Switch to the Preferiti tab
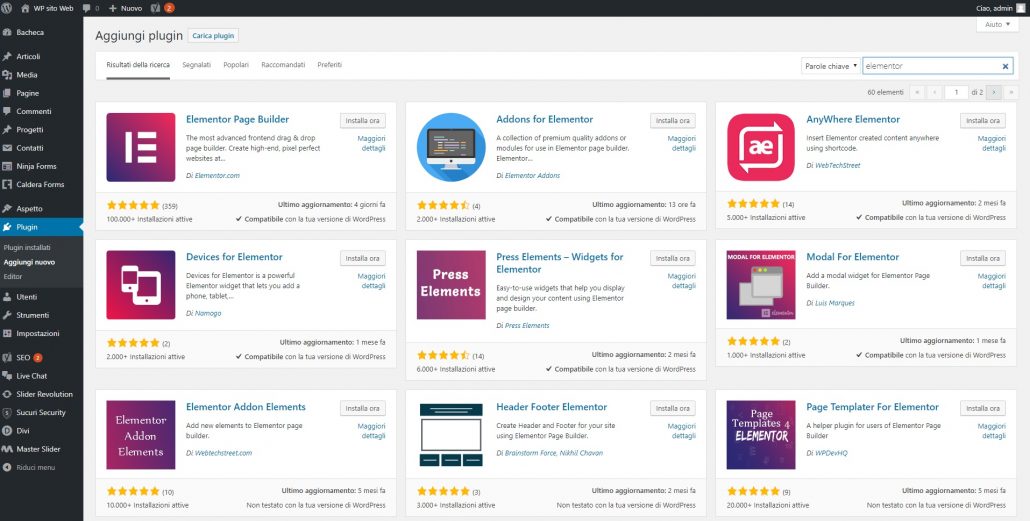 pyautogui.click(x=330, y=65)
